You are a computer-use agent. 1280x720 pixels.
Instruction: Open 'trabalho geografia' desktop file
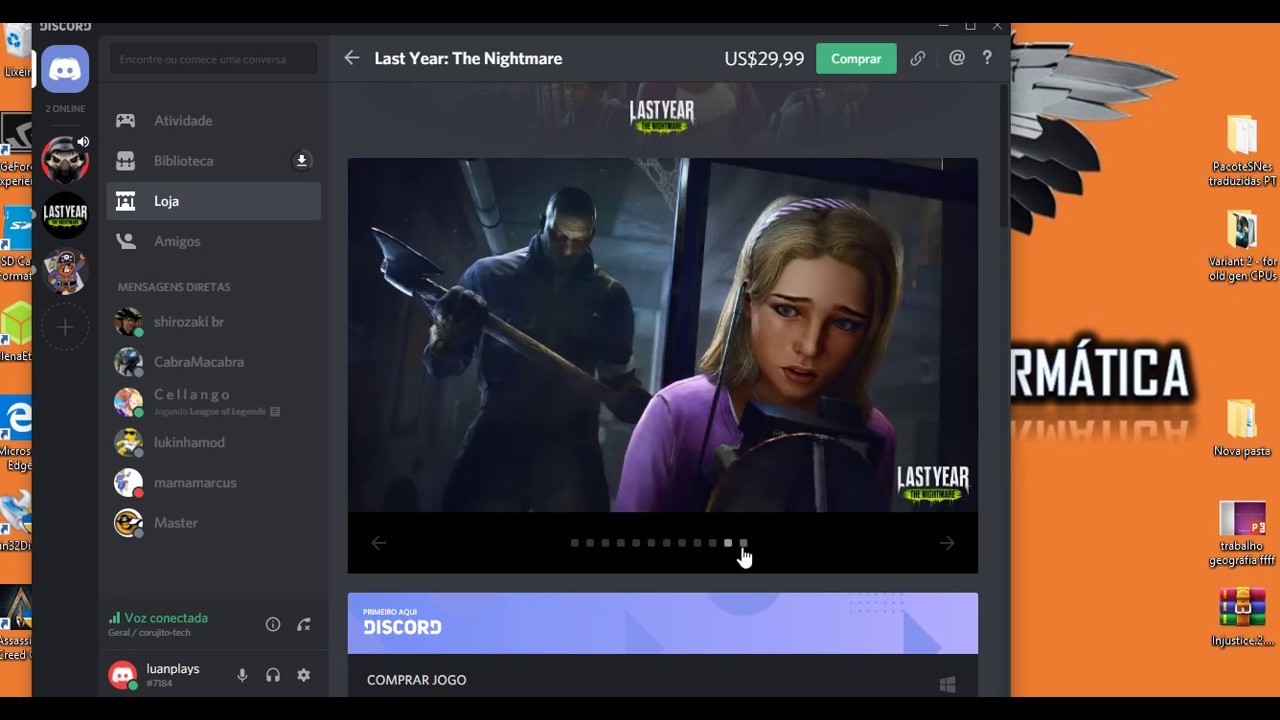pyautogui.click(x=1242, y=534)
